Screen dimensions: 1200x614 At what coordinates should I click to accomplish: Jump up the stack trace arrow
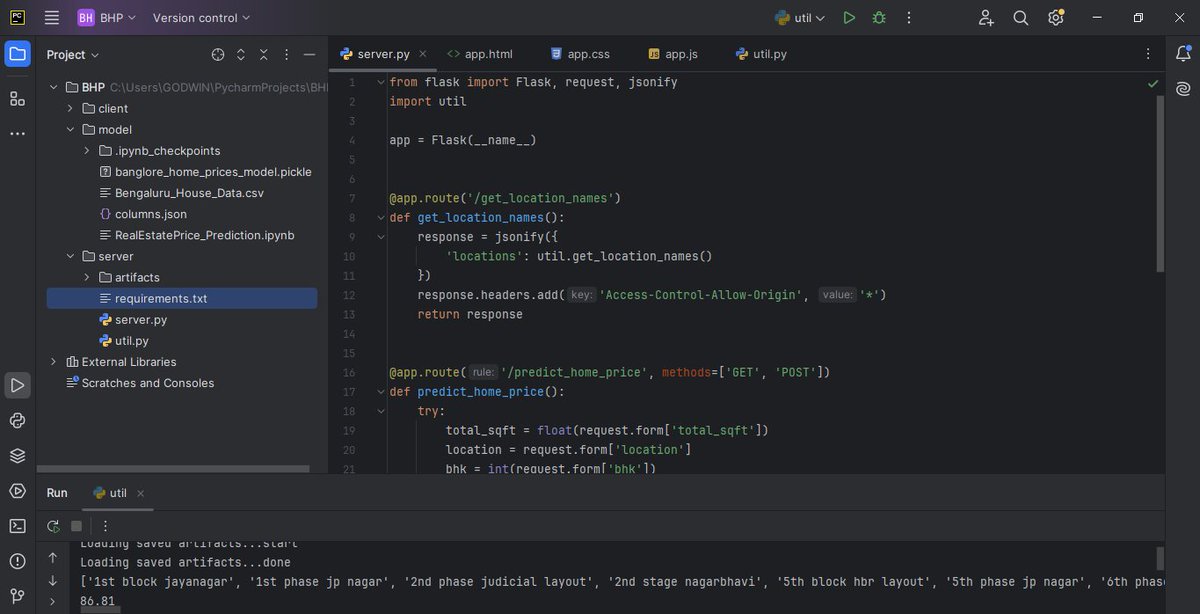coord(53,558)
